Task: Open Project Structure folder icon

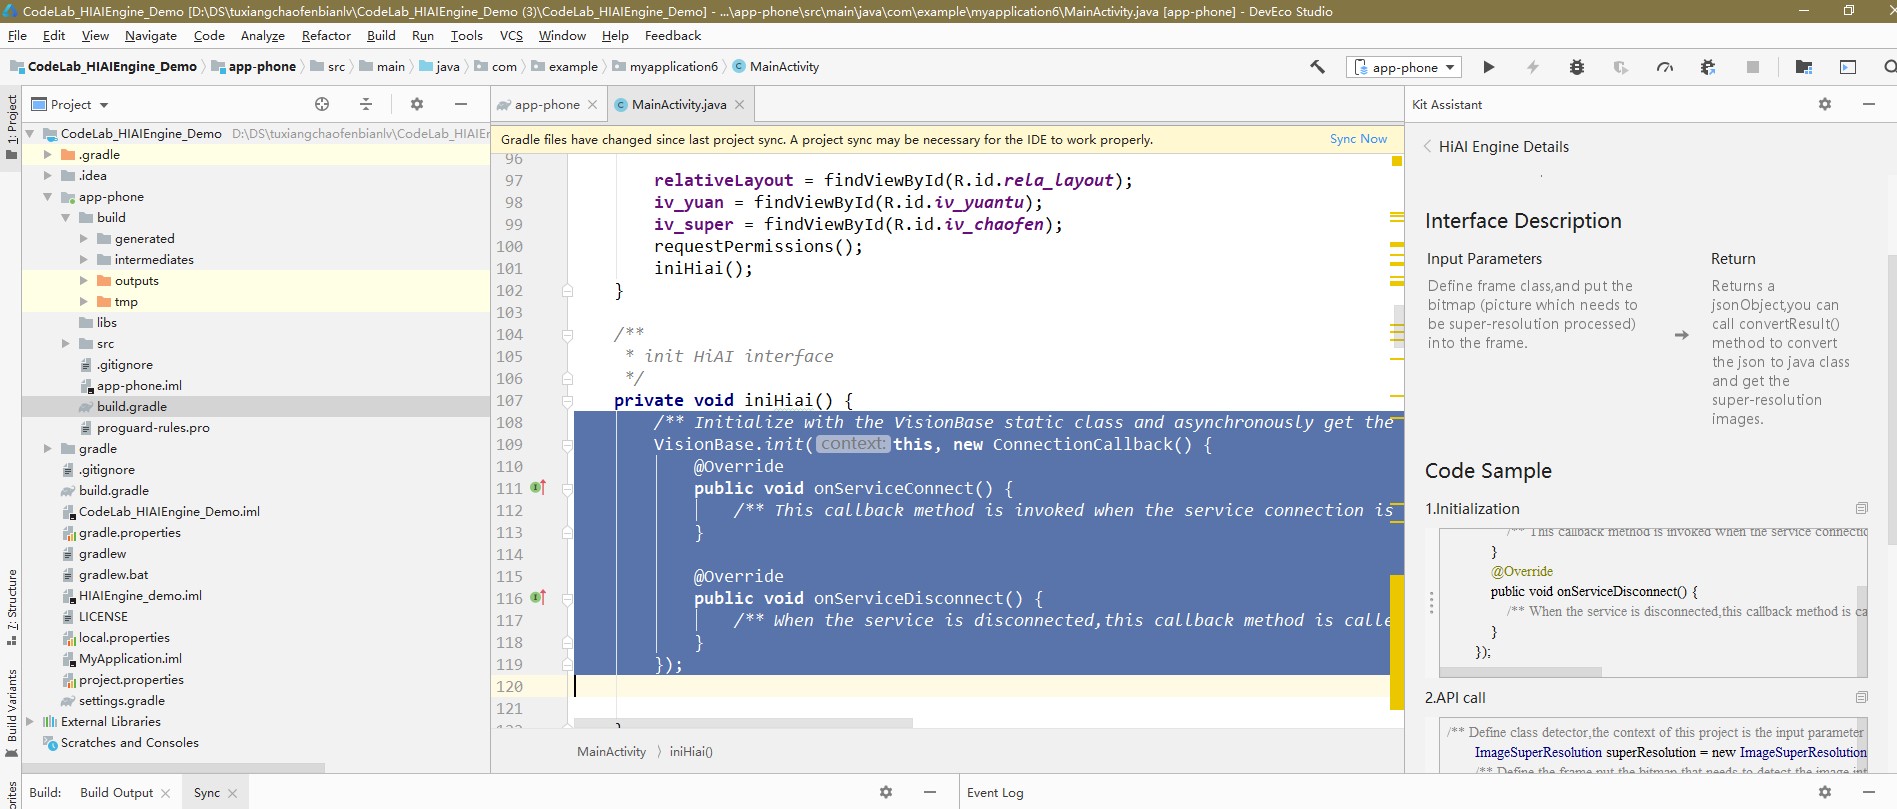Action: (x=1804, y=67)
